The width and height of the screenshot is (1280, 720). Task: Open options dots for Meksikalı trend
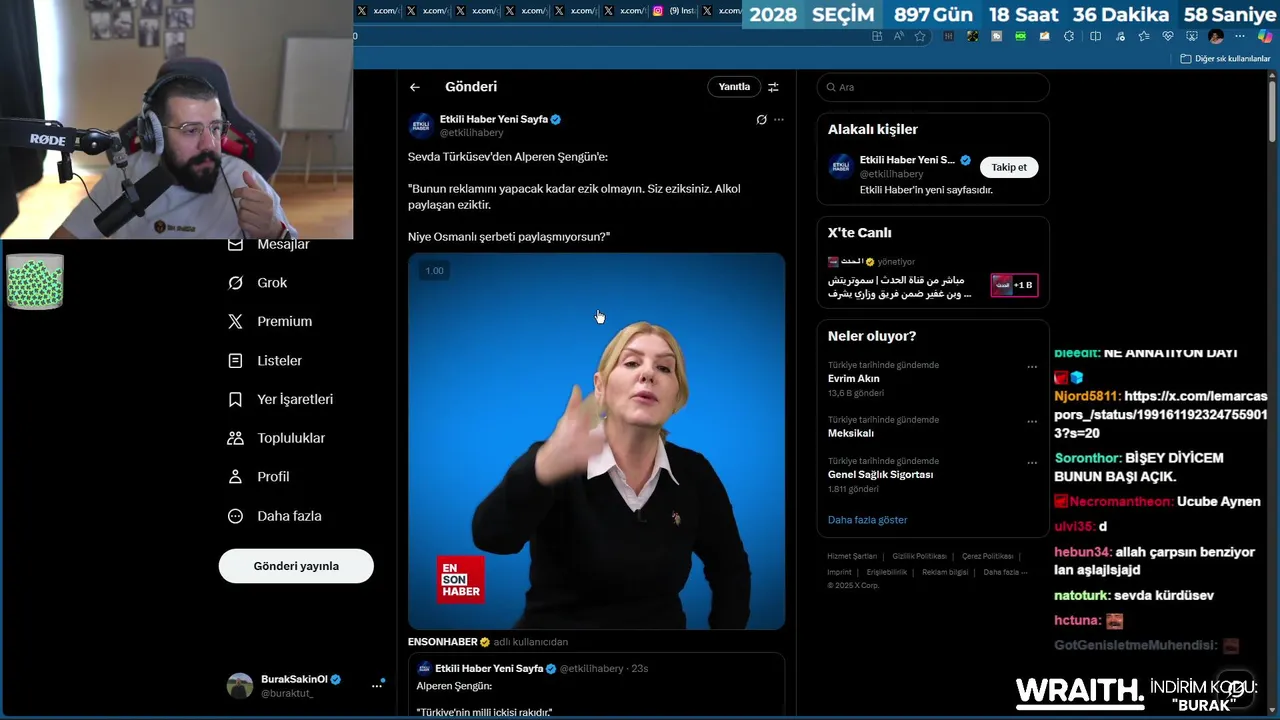coord(1032,421)
